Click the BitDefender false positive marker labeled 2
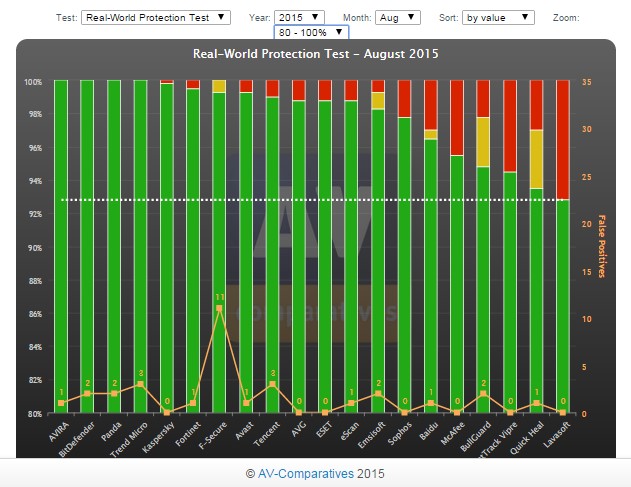This screenshot has width=631, height=487. 87,393
